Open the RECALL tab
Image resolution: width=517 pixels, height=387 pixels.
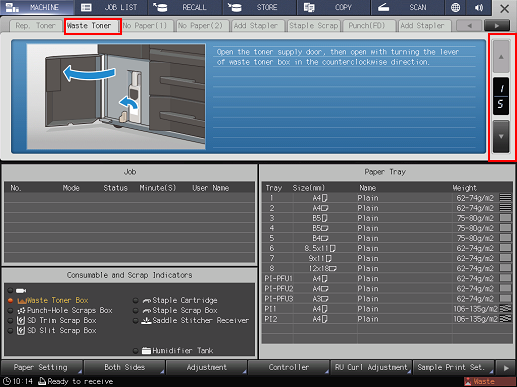click(x=185, y=7)
